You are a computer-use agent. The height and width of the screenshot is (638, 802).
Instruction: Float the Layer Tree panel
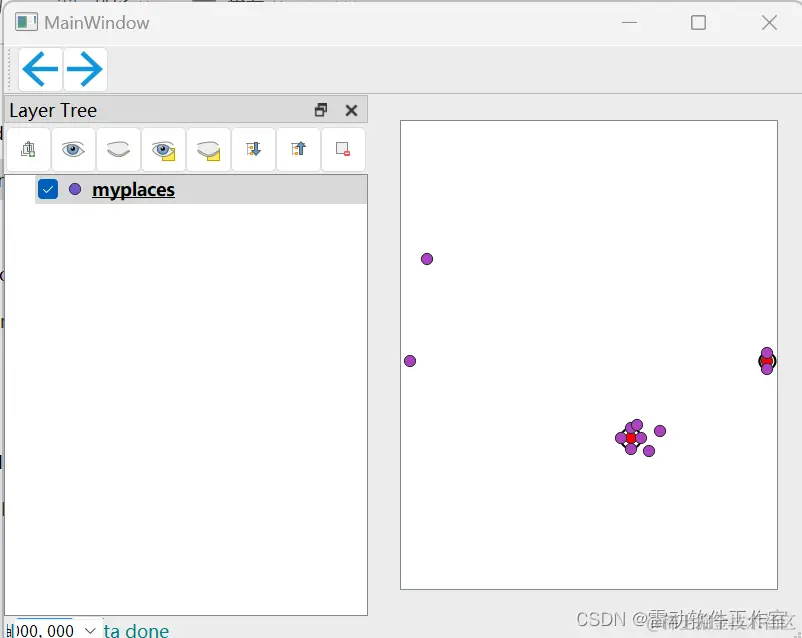pyautogui.click(x=321, y=110)
